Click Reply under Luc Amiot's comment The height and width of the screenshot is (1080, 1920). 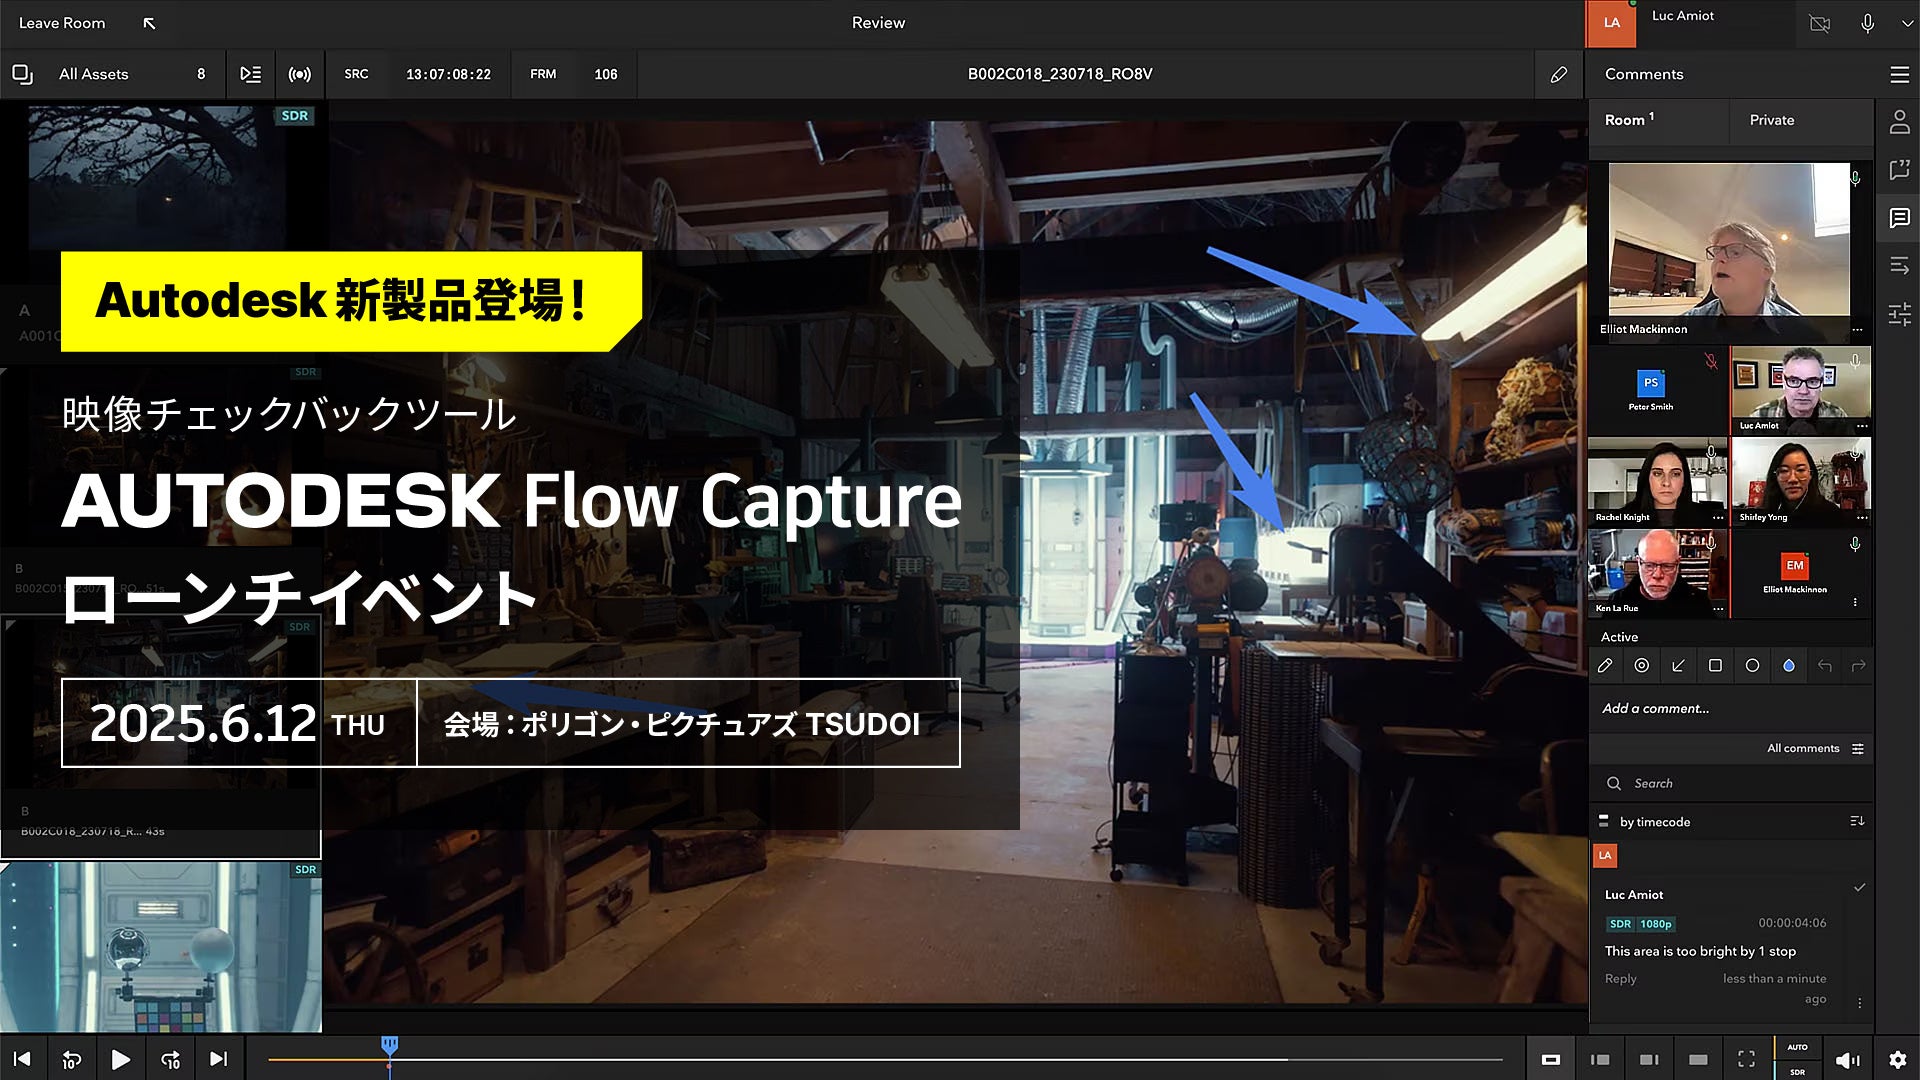point(1620,979)
